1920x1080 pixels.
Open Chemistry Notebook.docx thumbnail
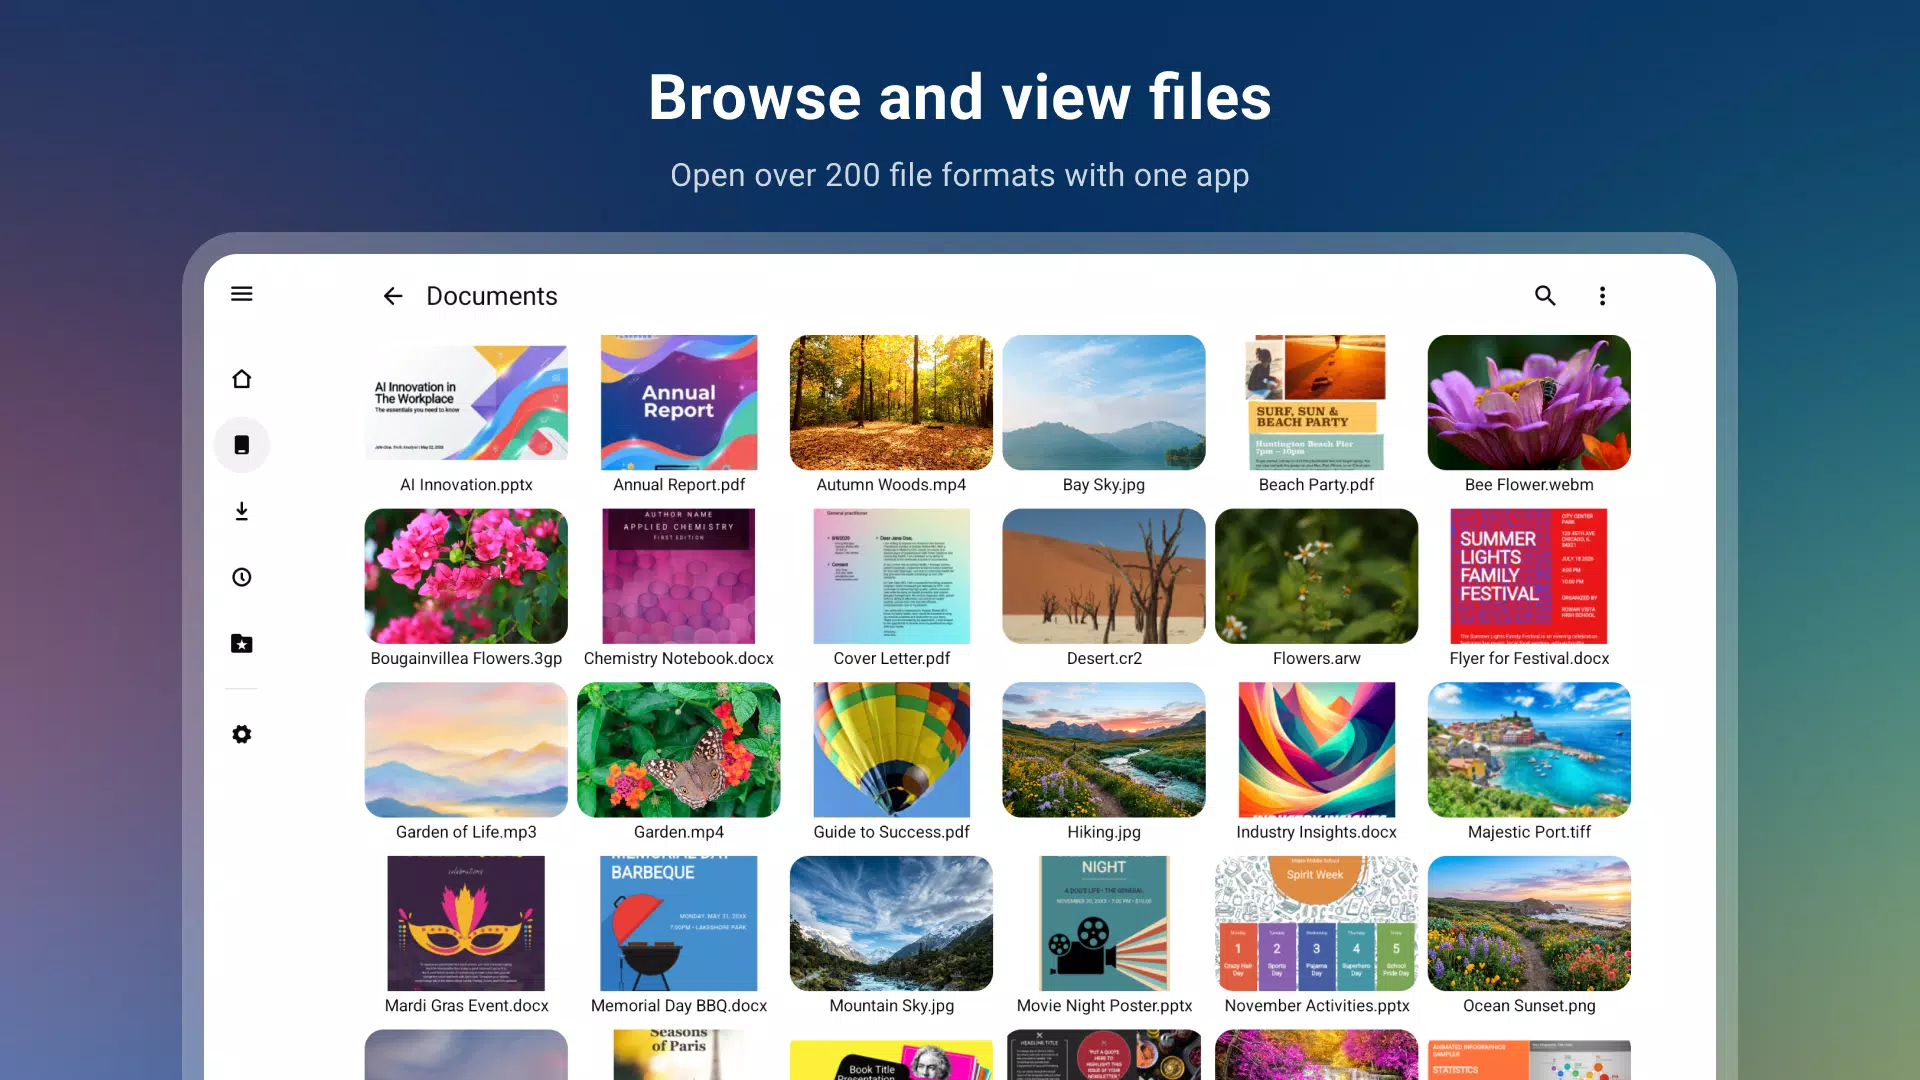679,576
